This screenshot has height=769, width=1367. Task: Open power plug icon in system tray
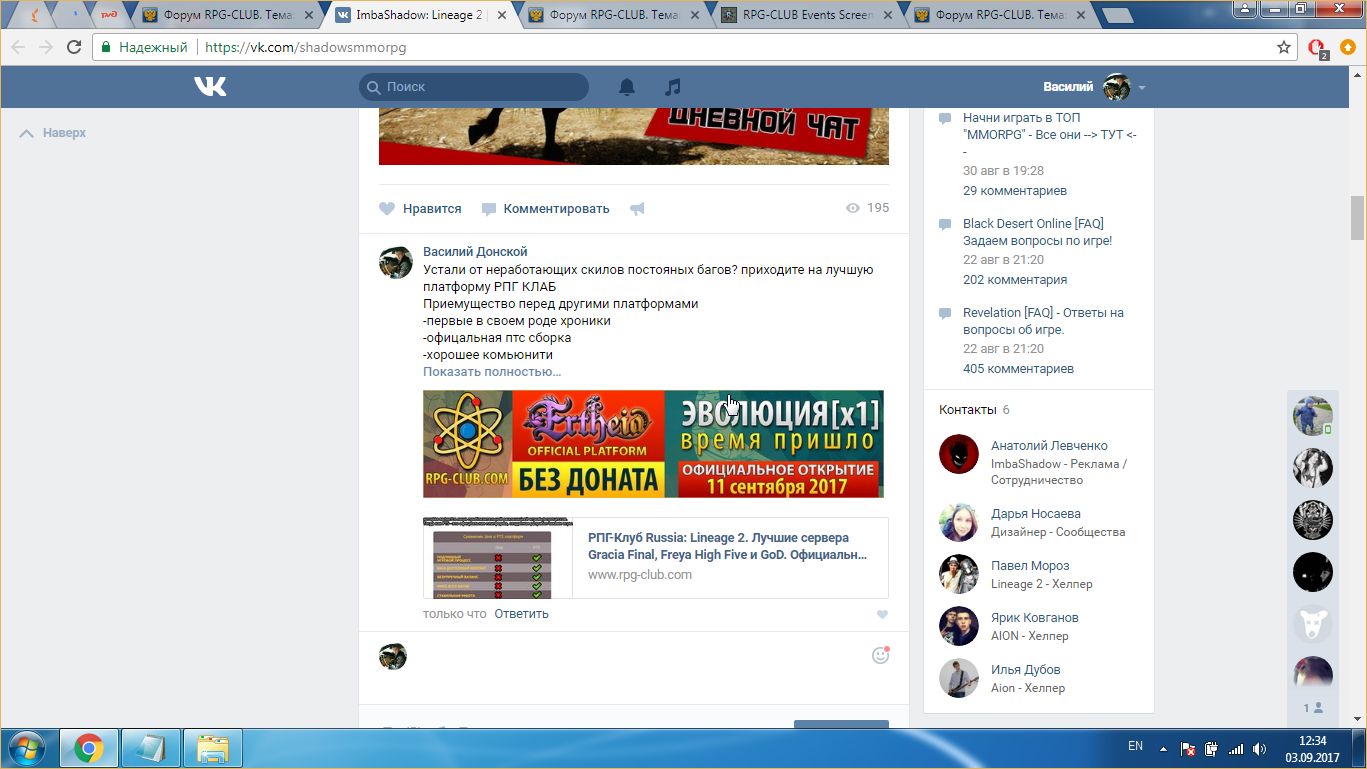pos(1211,748)
